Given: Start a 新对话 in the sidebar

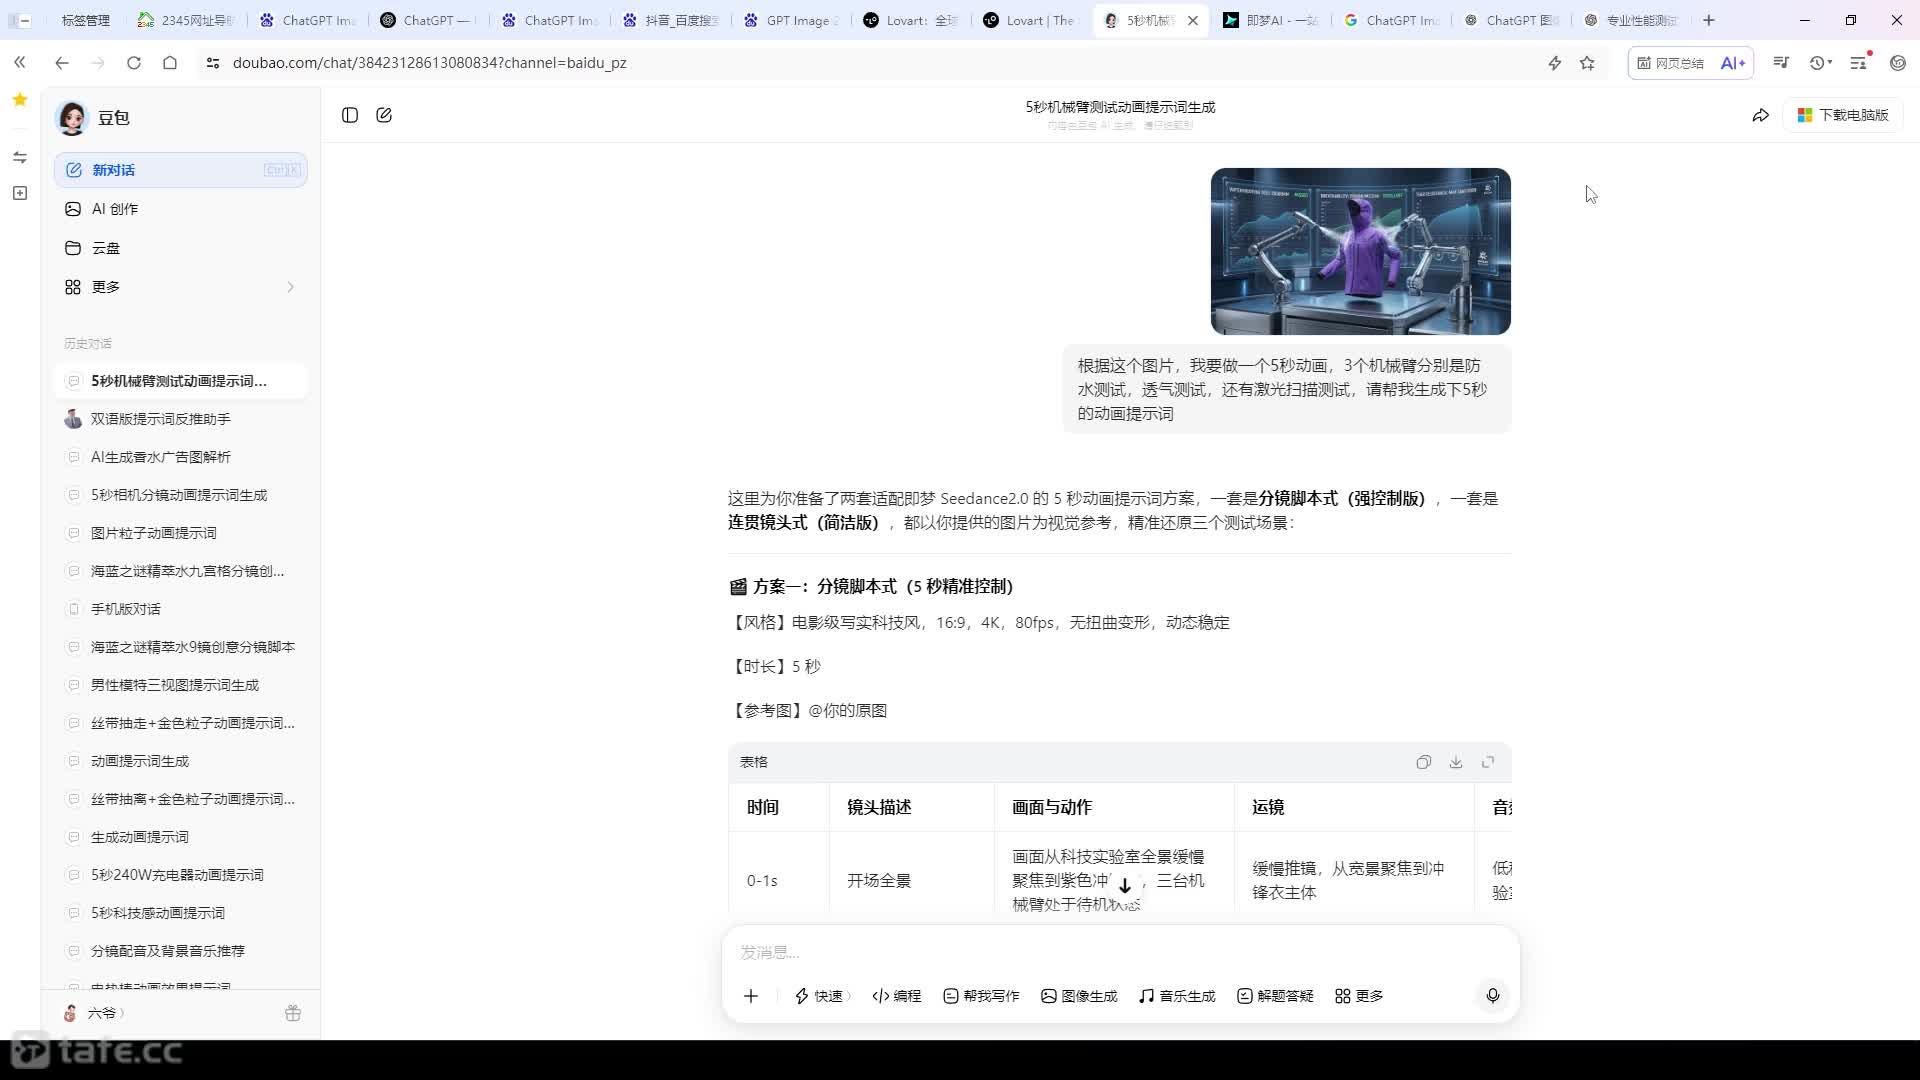Looking at the screenshot, I should 181,170.
